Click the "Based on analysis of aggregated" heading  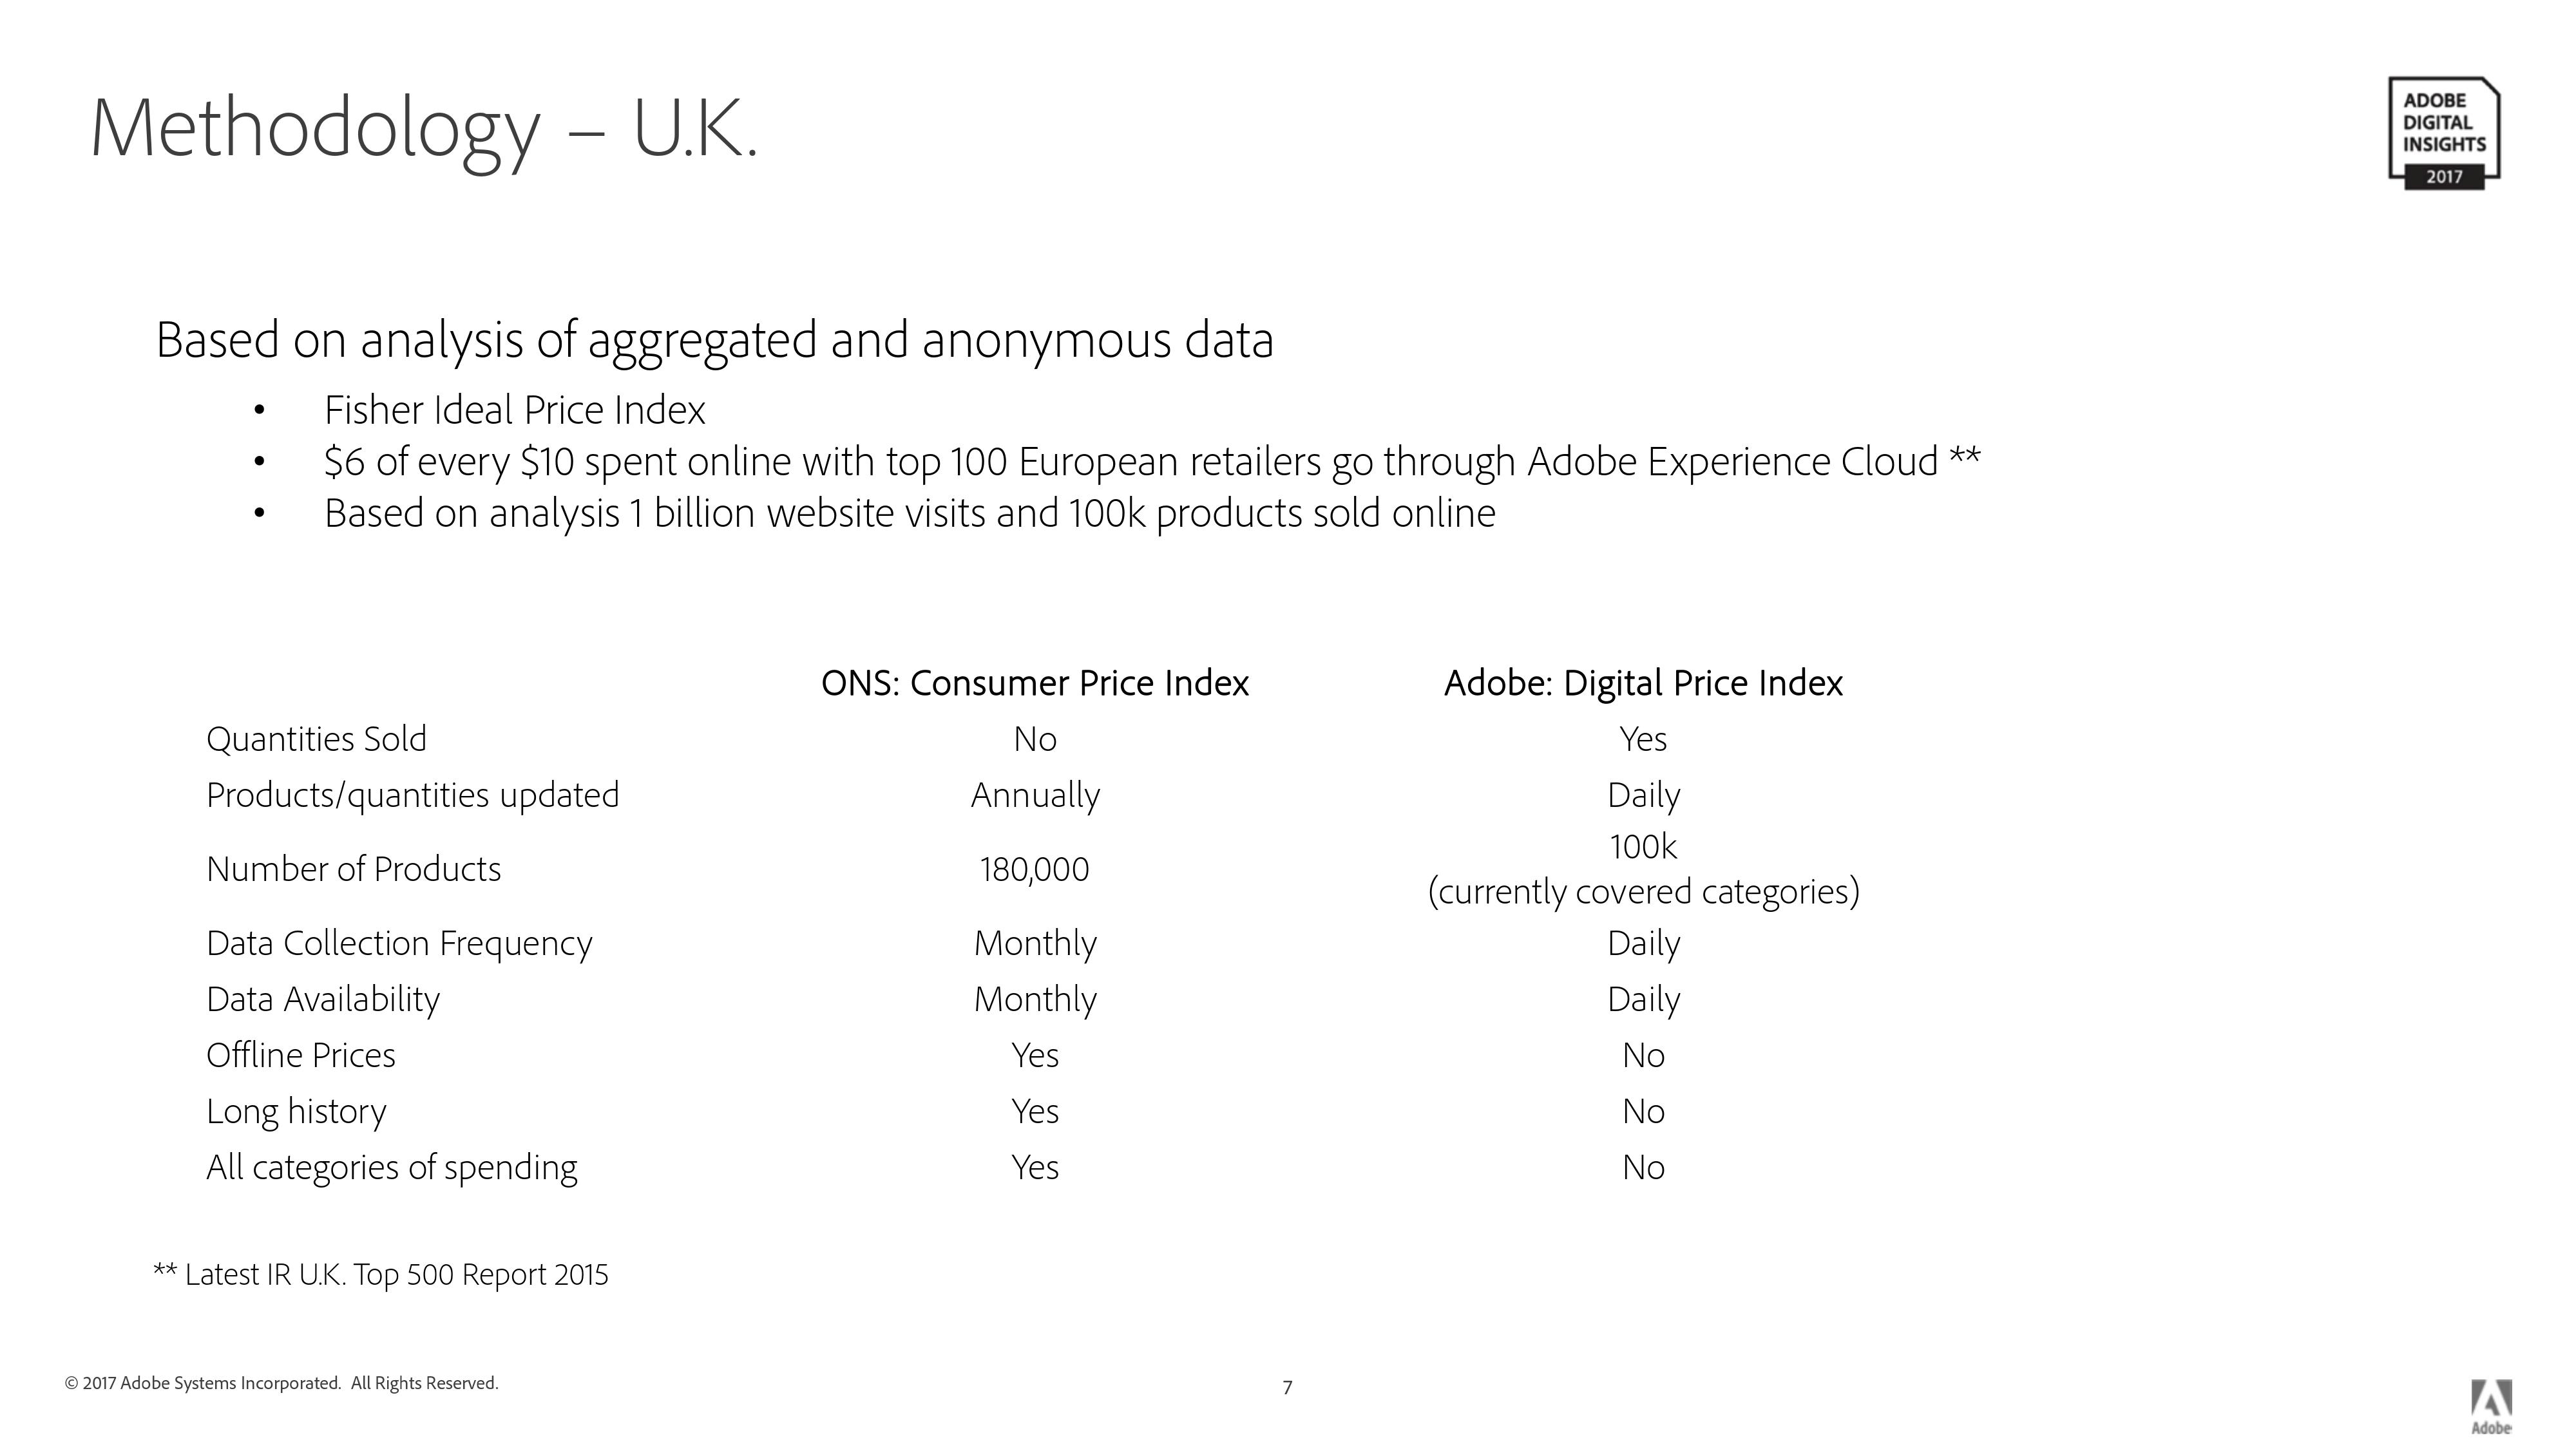coord(714,340)
